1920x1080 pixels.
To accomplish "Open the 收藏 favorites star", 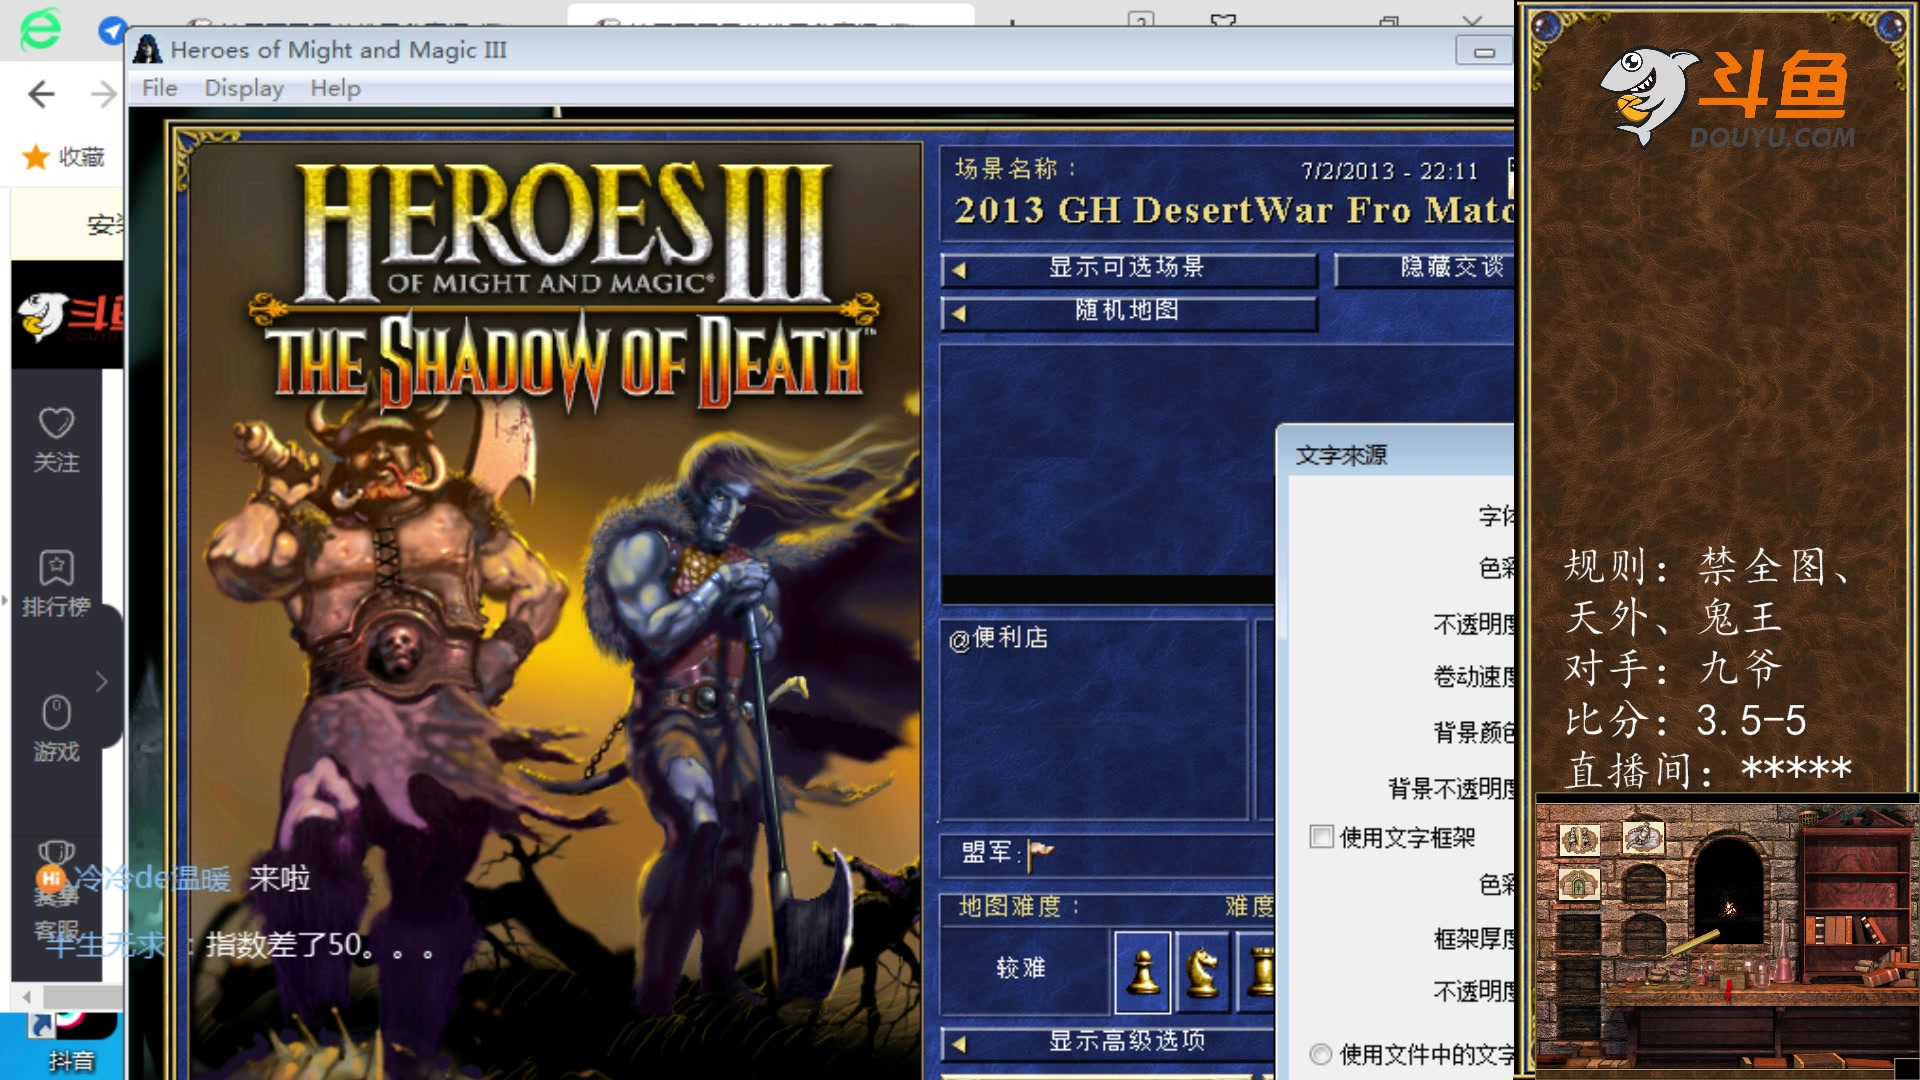I will coord(36,157).
